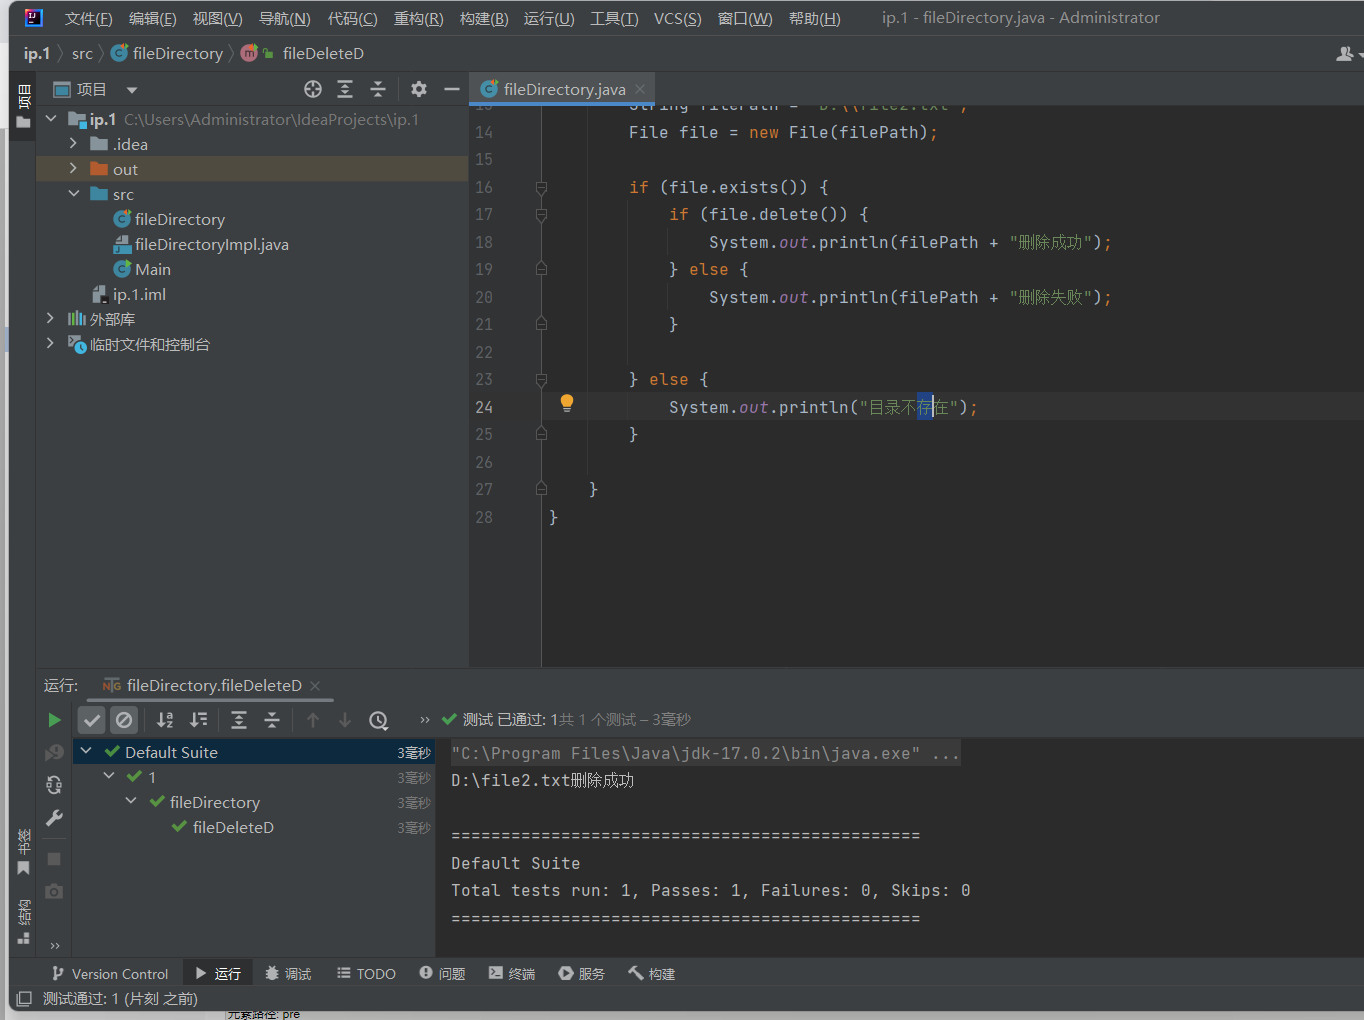Open project panel settings gear
The height and width of the screenshot is (1020, 1364).
pos(419,89)
